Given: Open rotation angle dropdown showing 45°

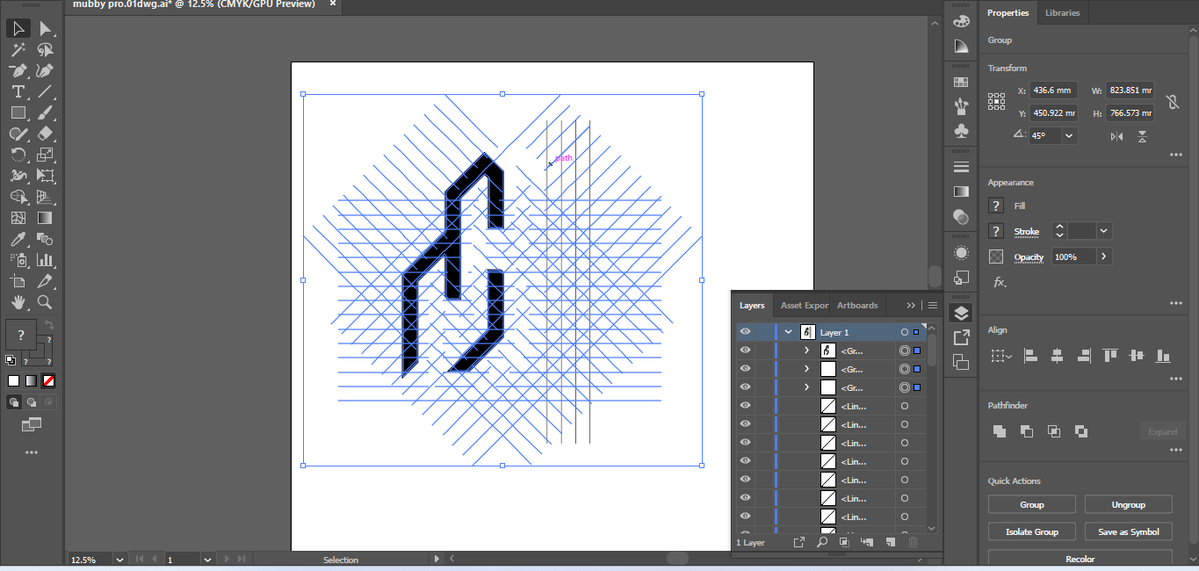Looking at the screenshot, I should click(1069, 135).
